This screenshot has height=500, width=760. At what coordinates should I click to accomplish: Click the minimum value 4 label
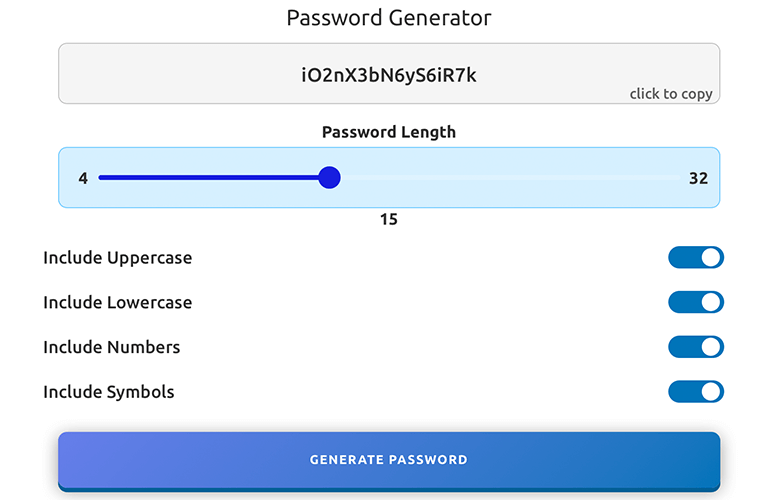coord(83,178)
